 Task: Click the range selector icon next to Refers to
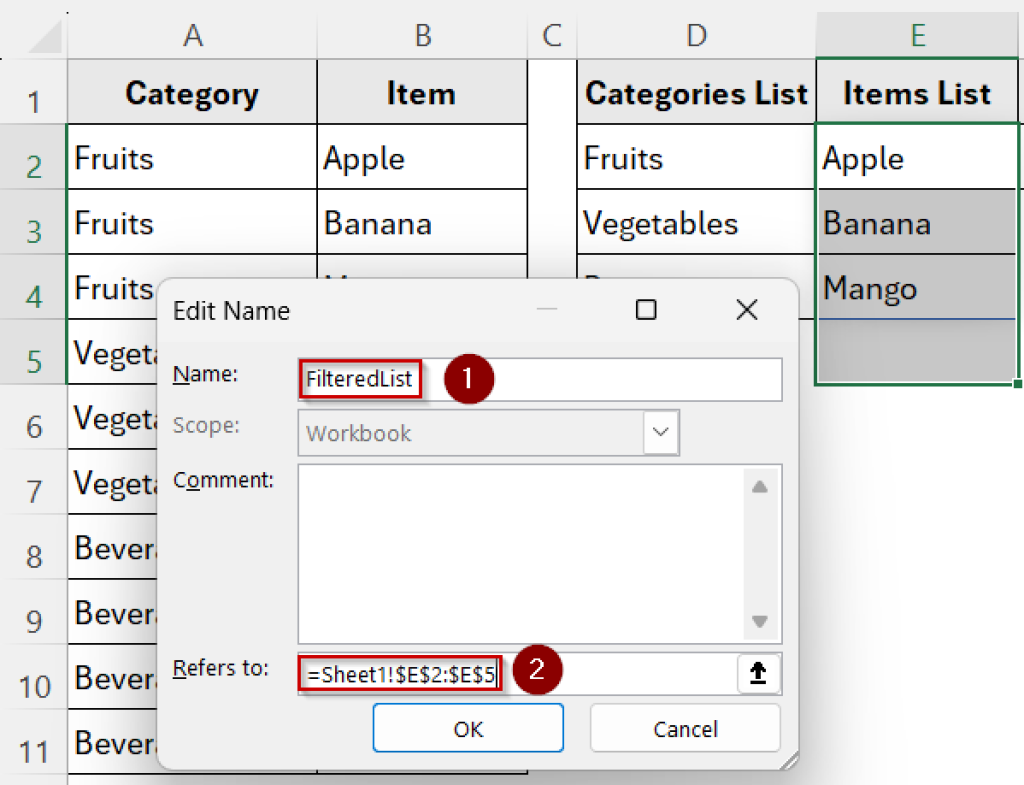click(757, 673)
